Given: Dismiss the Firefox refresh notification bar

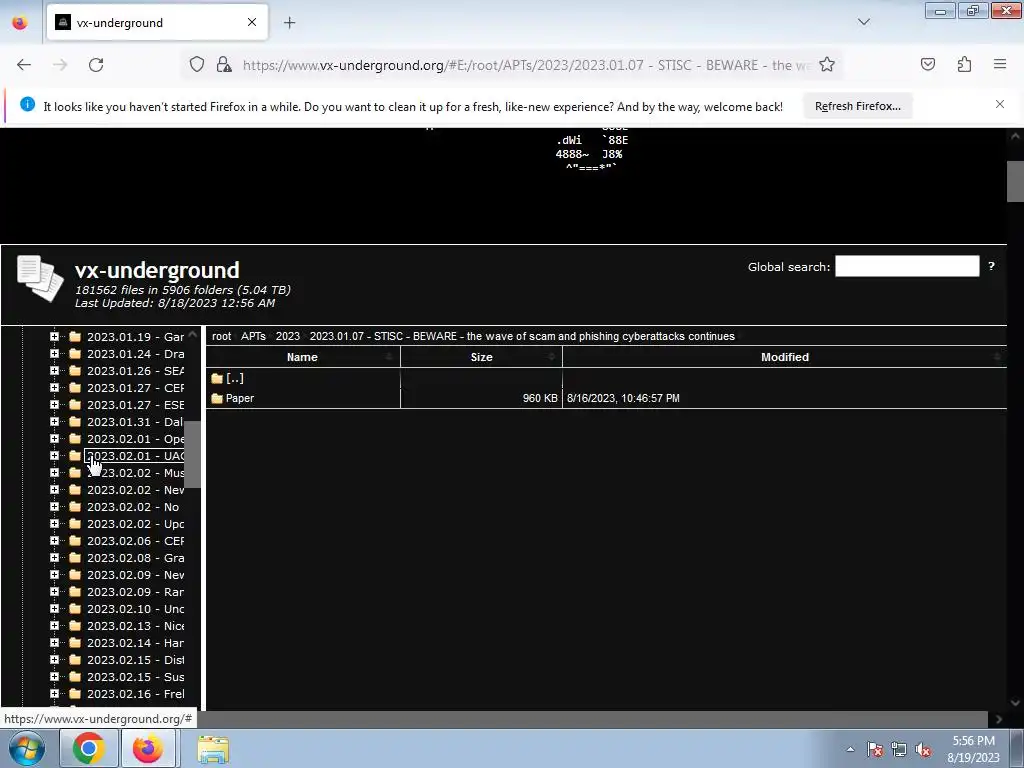Looking at the screenshot, I should (999, 104).
